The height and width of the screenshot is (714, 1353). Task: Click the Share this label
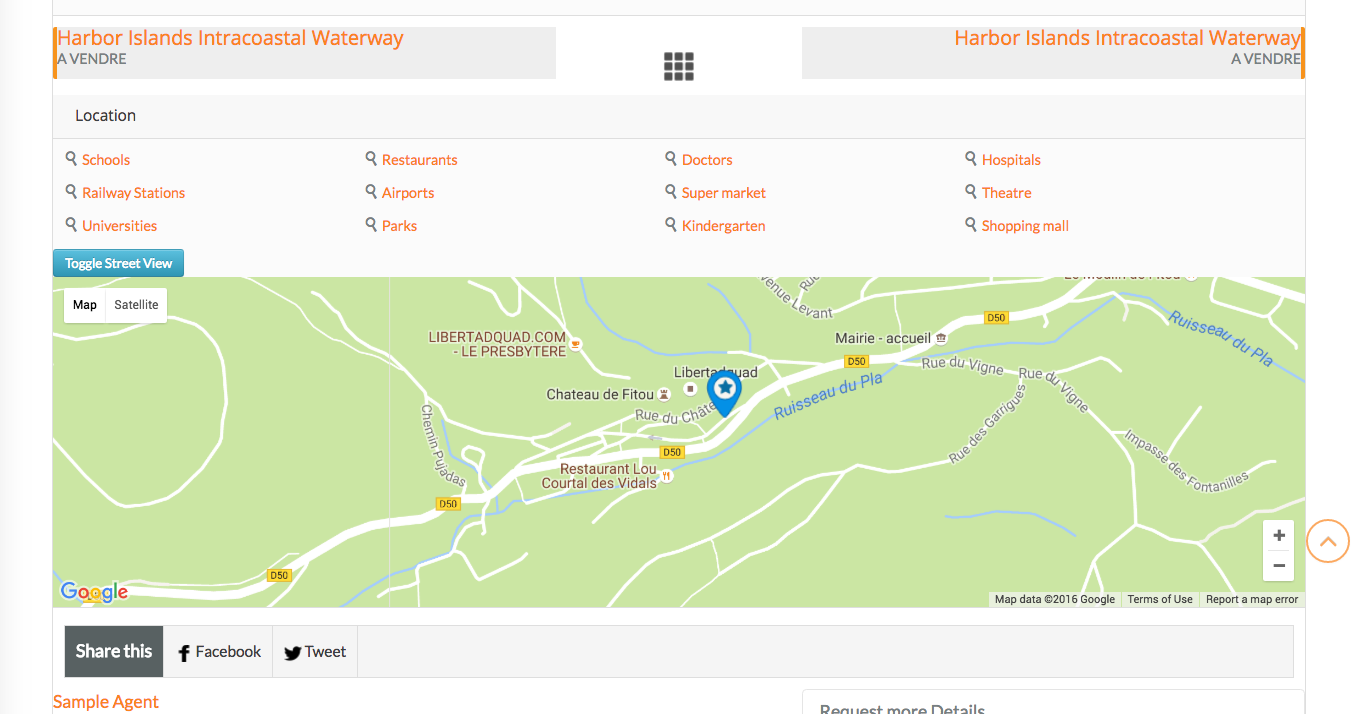114,652
